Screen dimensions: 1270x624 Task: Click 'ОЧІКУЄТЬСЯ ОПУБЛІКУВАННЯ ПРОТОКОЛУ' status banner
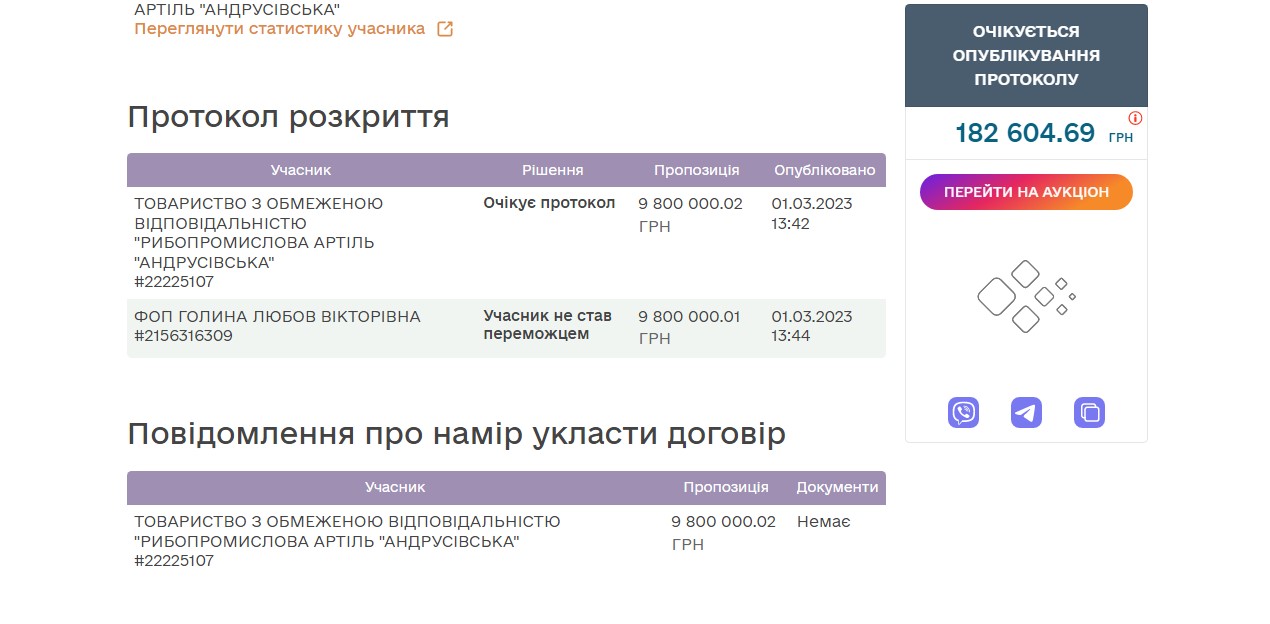[x=1026, y=56]
